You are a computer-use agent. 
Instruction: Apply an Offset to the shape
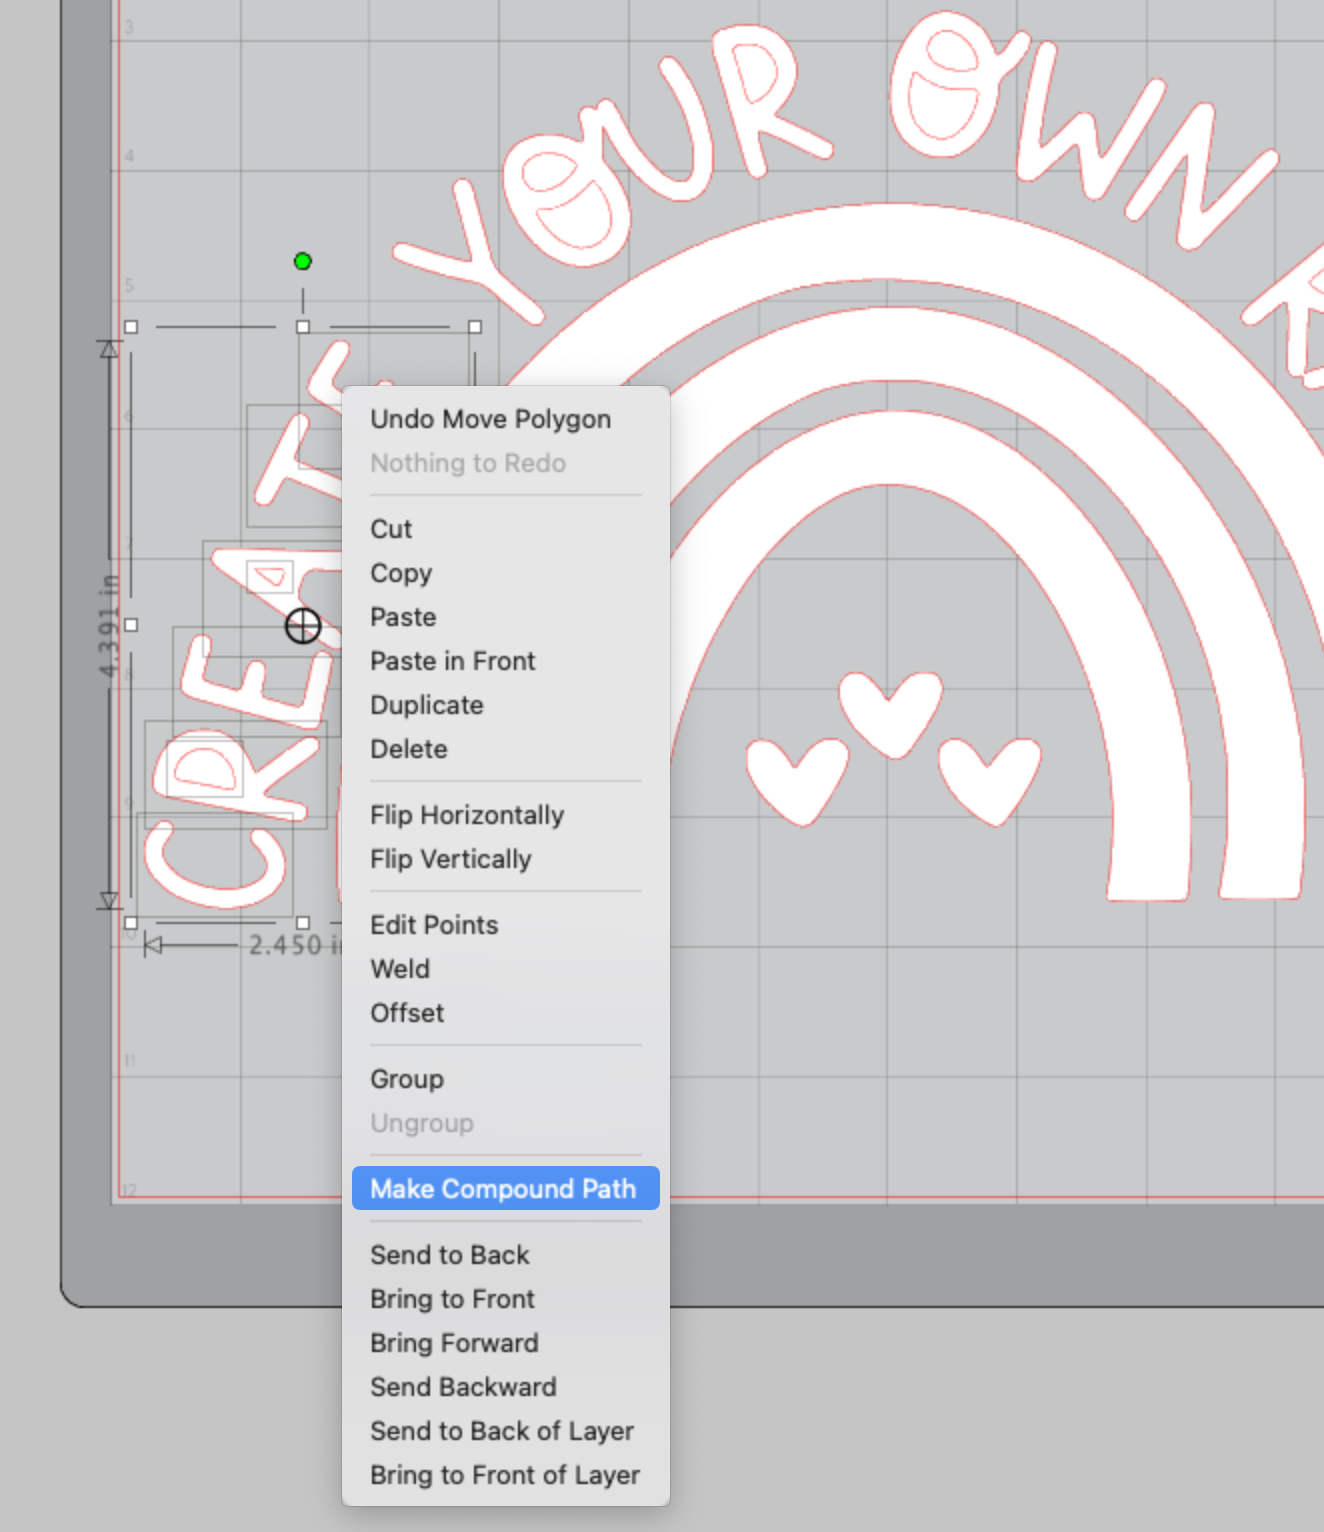coord(406,1013)
